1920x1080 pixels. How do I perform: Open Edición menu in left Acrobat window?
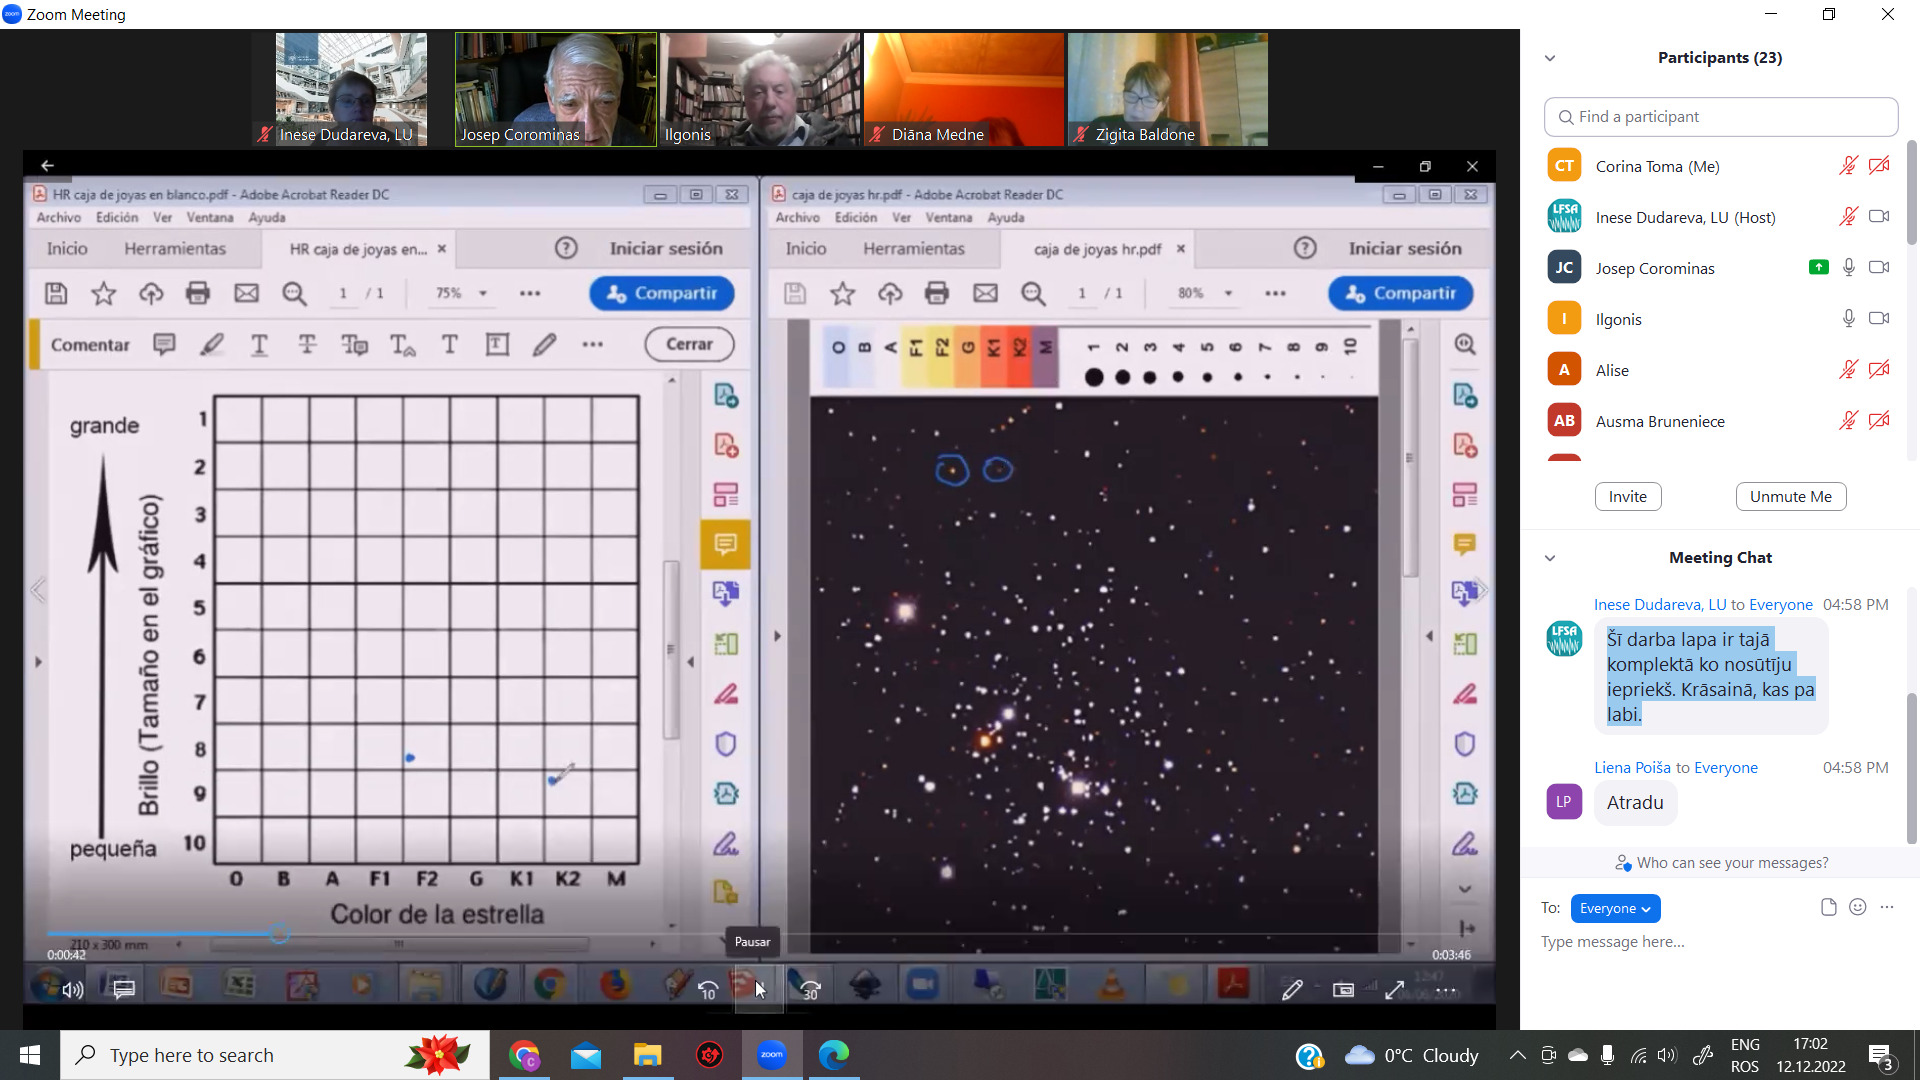click(x=117, y=218)
